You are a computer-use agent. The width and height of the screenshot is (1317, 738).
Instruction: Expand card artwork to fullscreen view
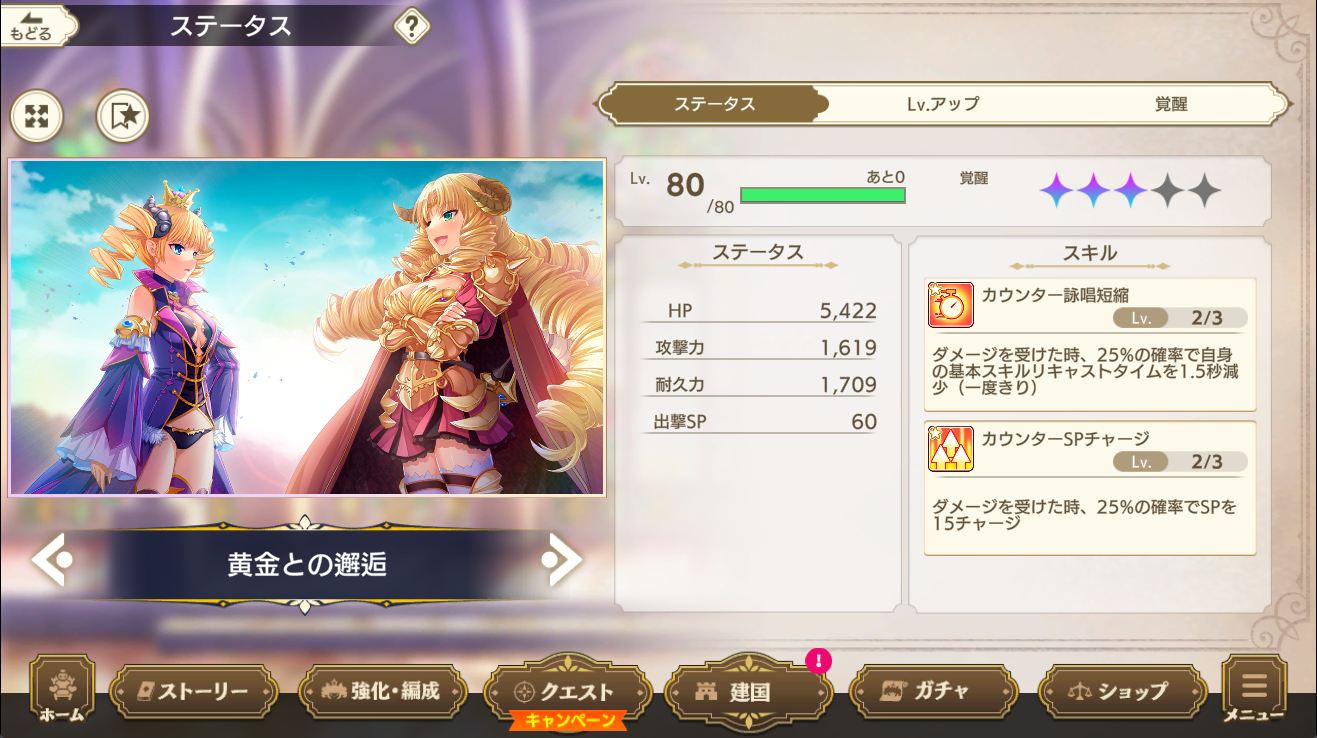36,118
